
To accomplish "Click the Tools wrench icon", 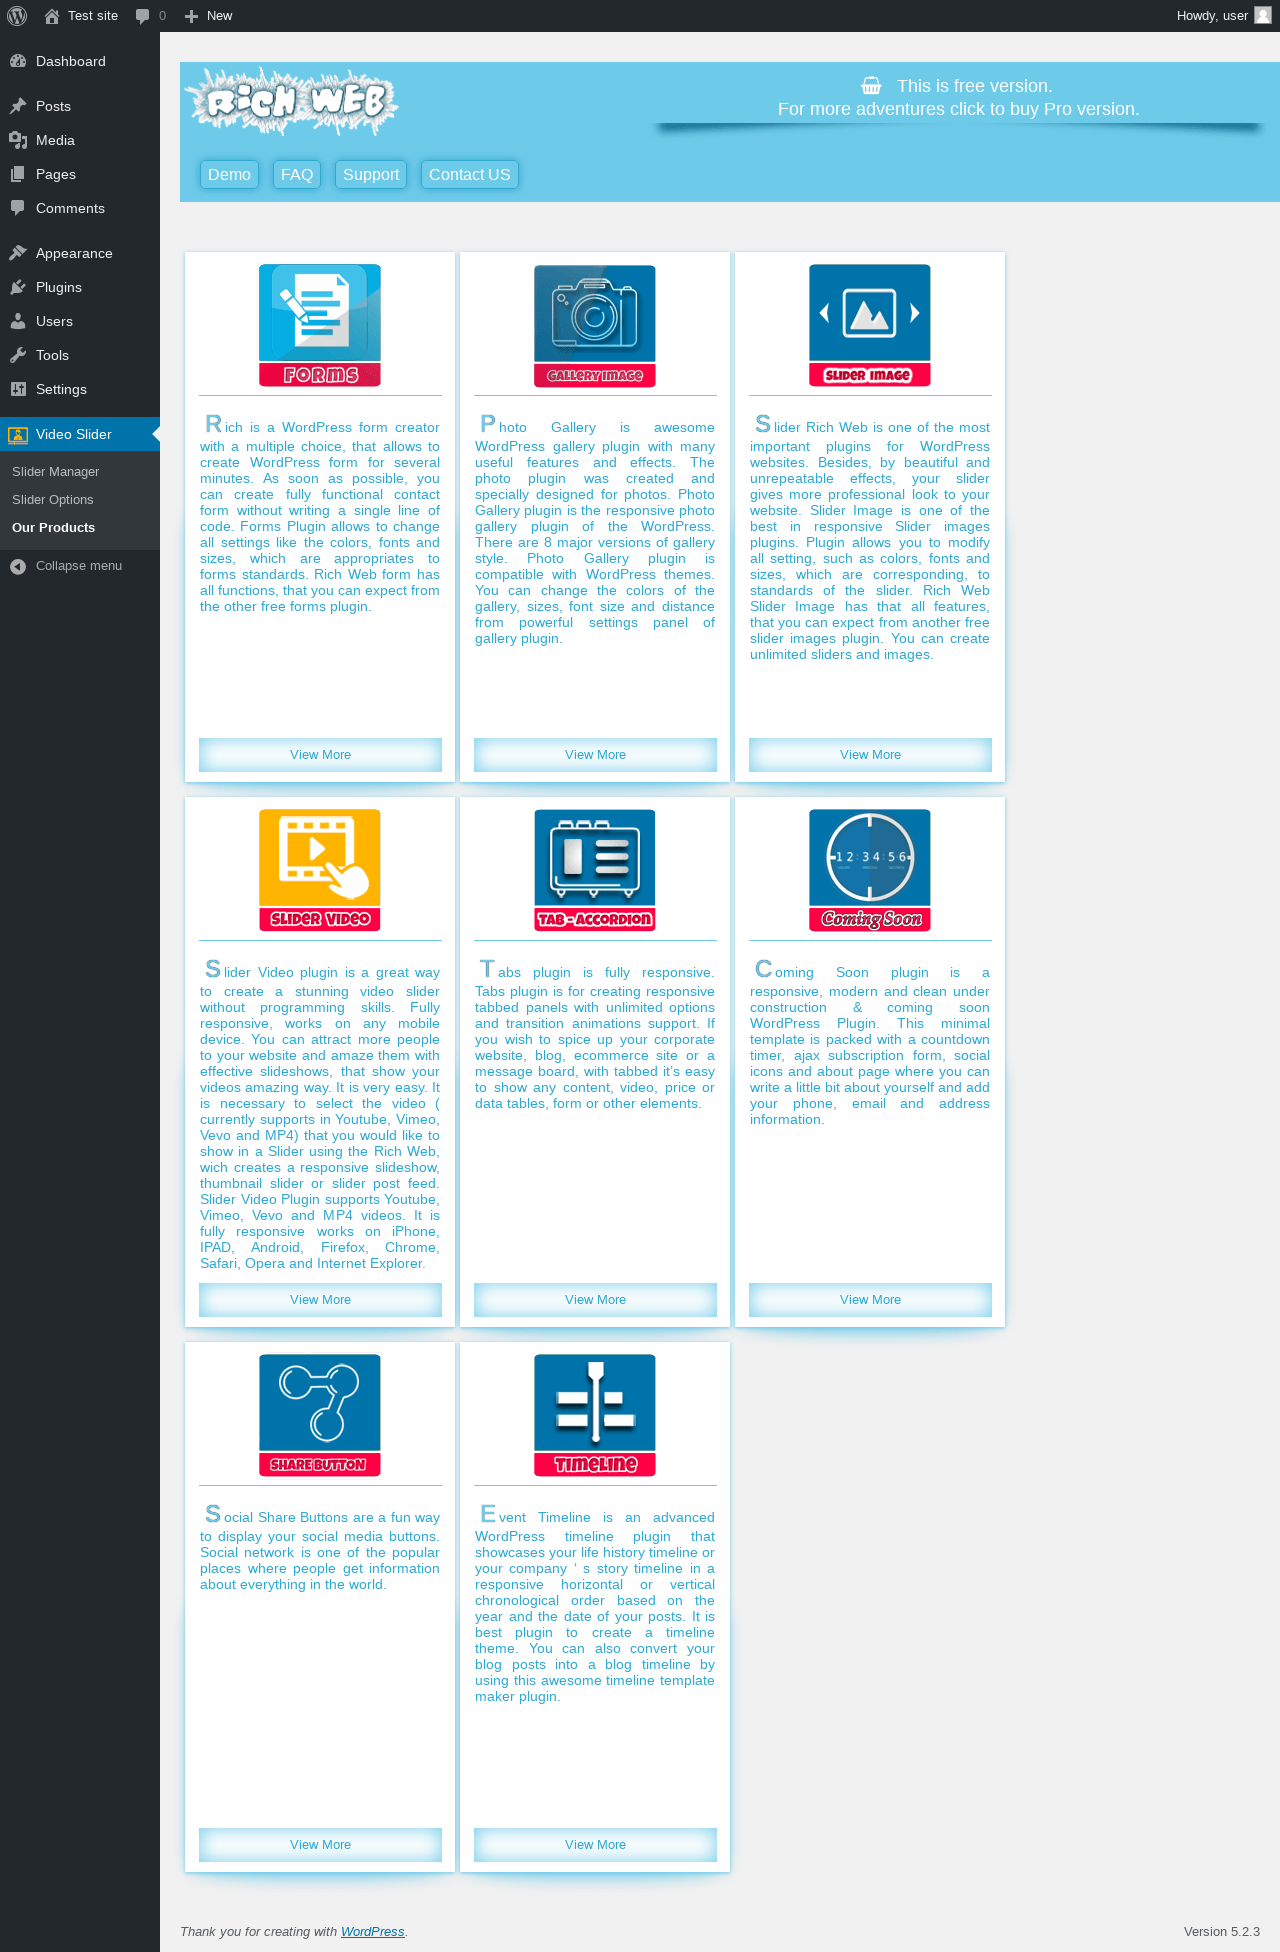I will coord(18,355).
